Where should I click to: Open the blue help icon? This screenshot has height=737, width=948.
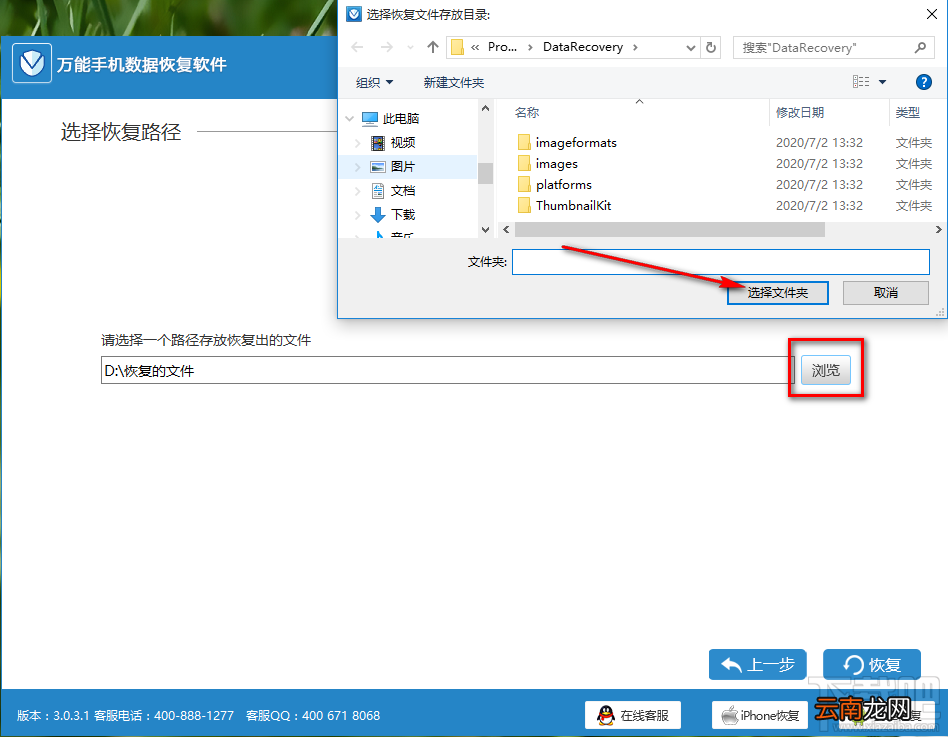(x=924, y=82)
